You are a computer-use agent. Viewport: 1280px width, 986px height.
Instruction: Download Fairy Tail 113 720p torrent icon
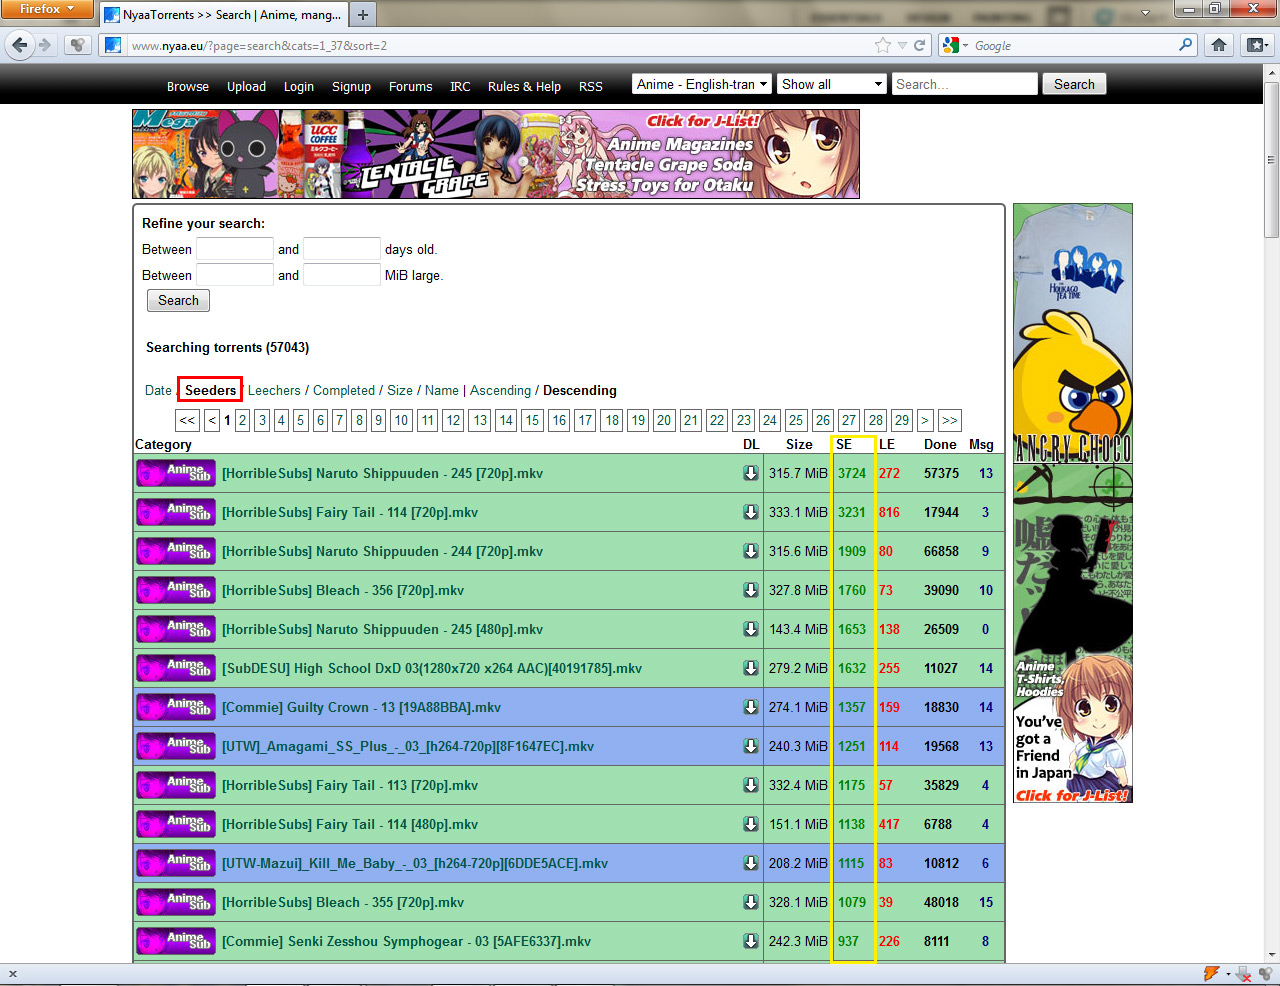point(751,785)
